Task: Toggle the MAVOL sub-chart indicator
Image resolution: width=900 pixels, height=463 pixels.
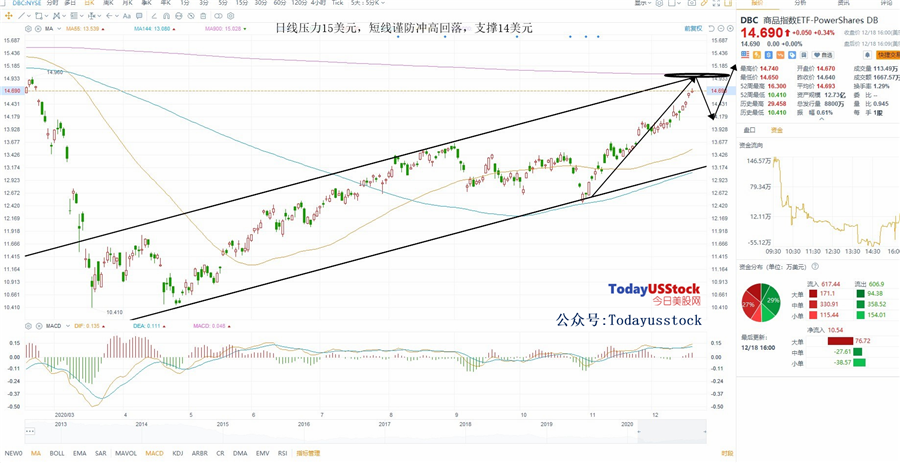Action: coord(126,453)
